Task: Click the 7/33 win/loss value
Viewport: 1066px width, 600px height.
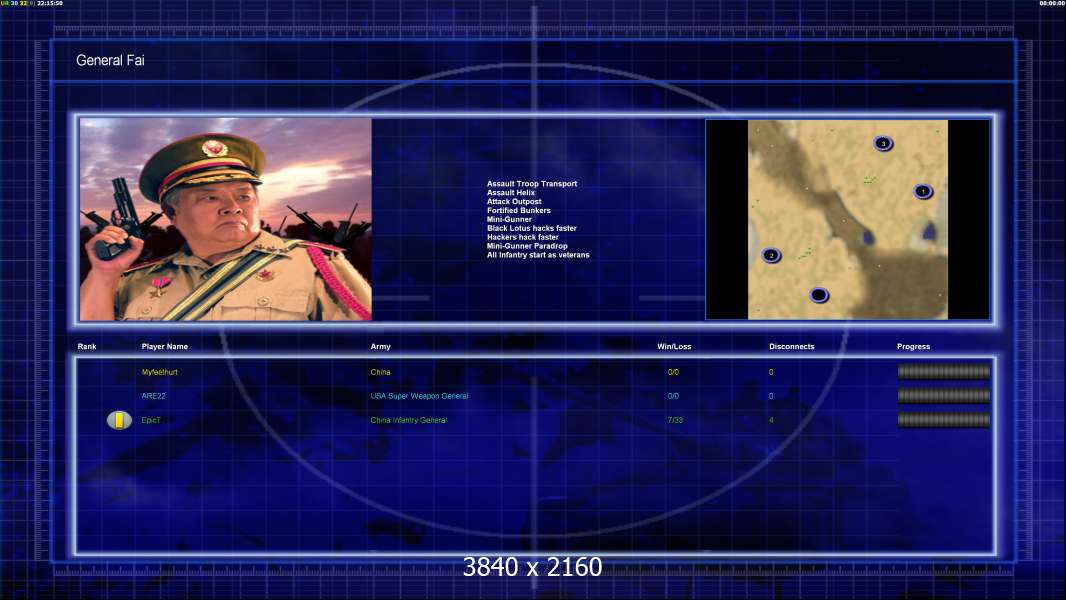Action: click(x=675, y=421)
